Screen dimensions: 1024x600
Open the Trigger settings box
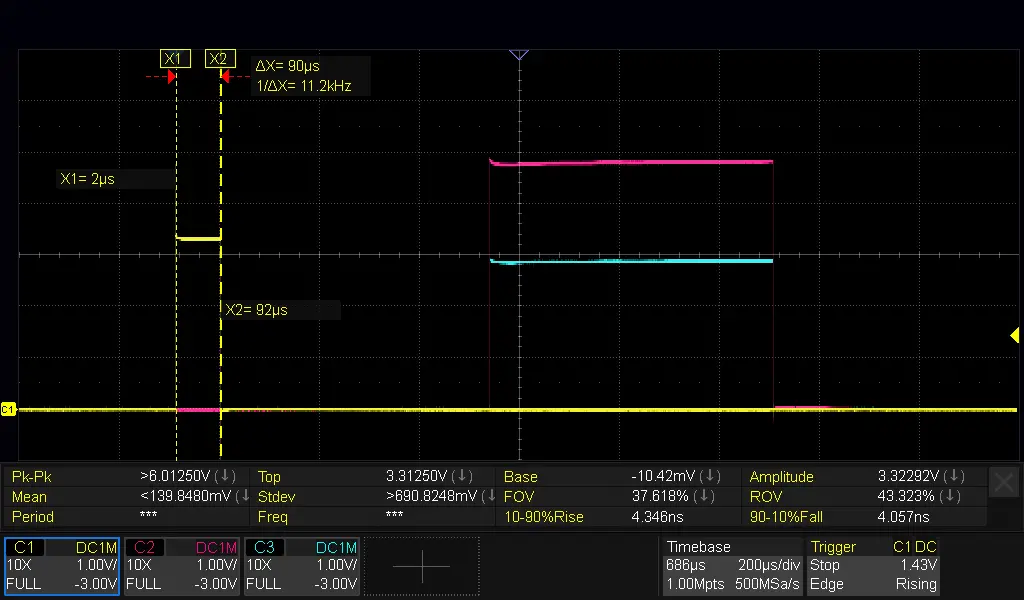873,566
